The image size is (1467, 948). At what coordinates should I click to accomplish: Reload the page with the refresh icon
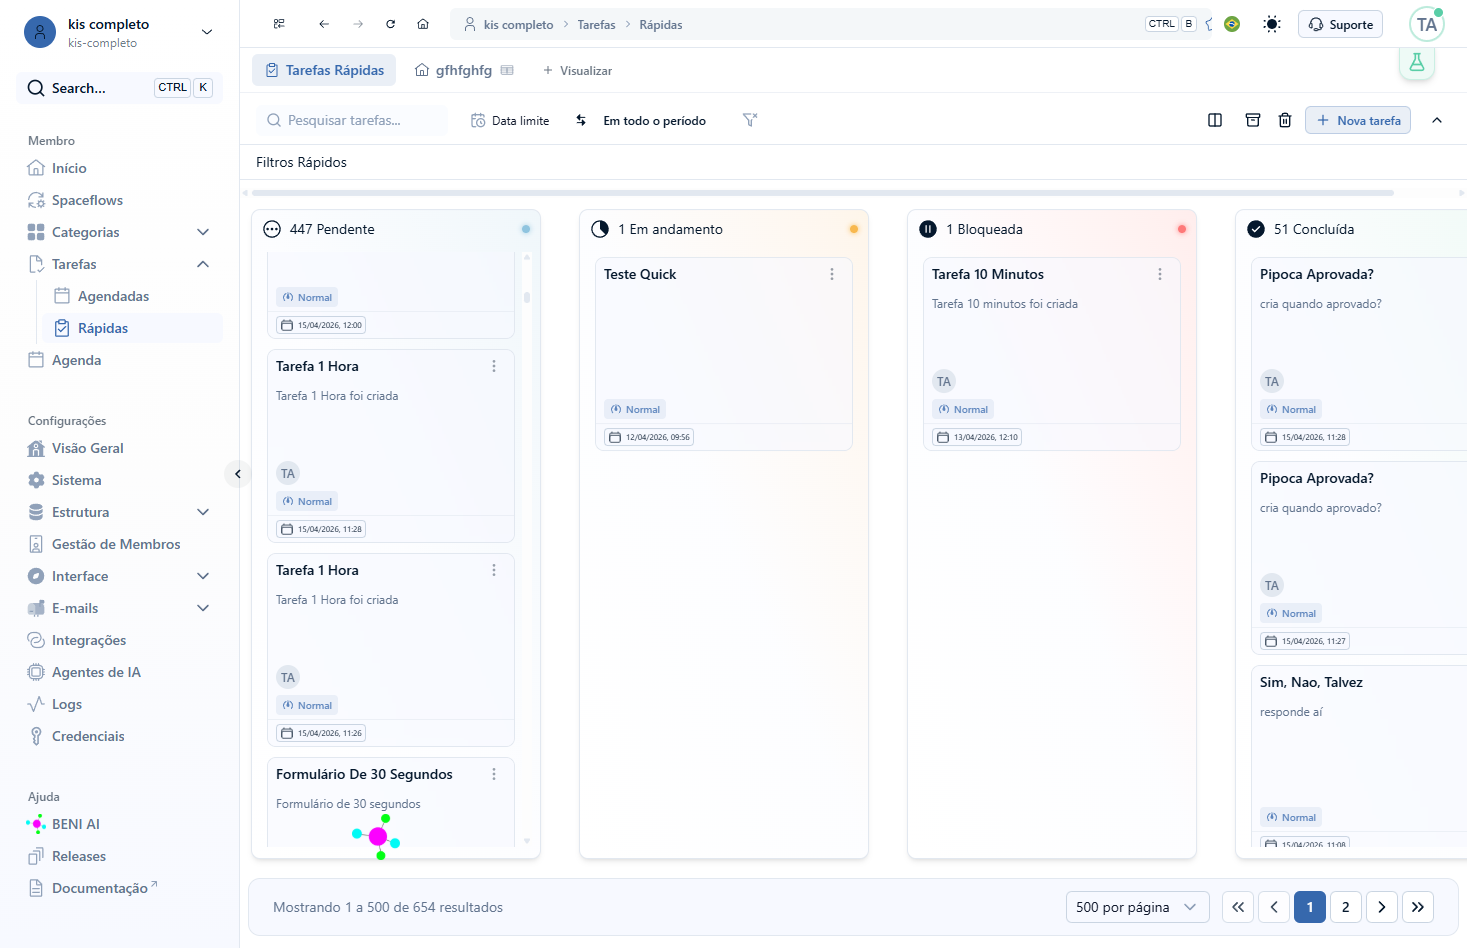391,24
